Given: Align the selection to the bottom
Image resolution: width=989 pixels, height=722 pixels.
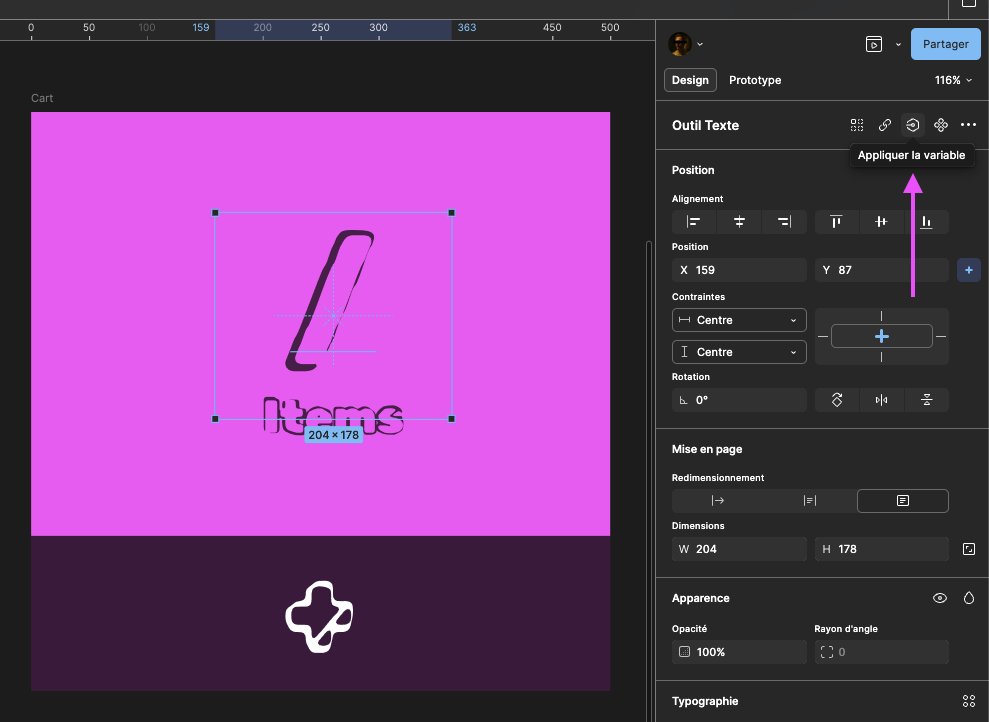Looking at the screenshot, I should pos(926,222).
